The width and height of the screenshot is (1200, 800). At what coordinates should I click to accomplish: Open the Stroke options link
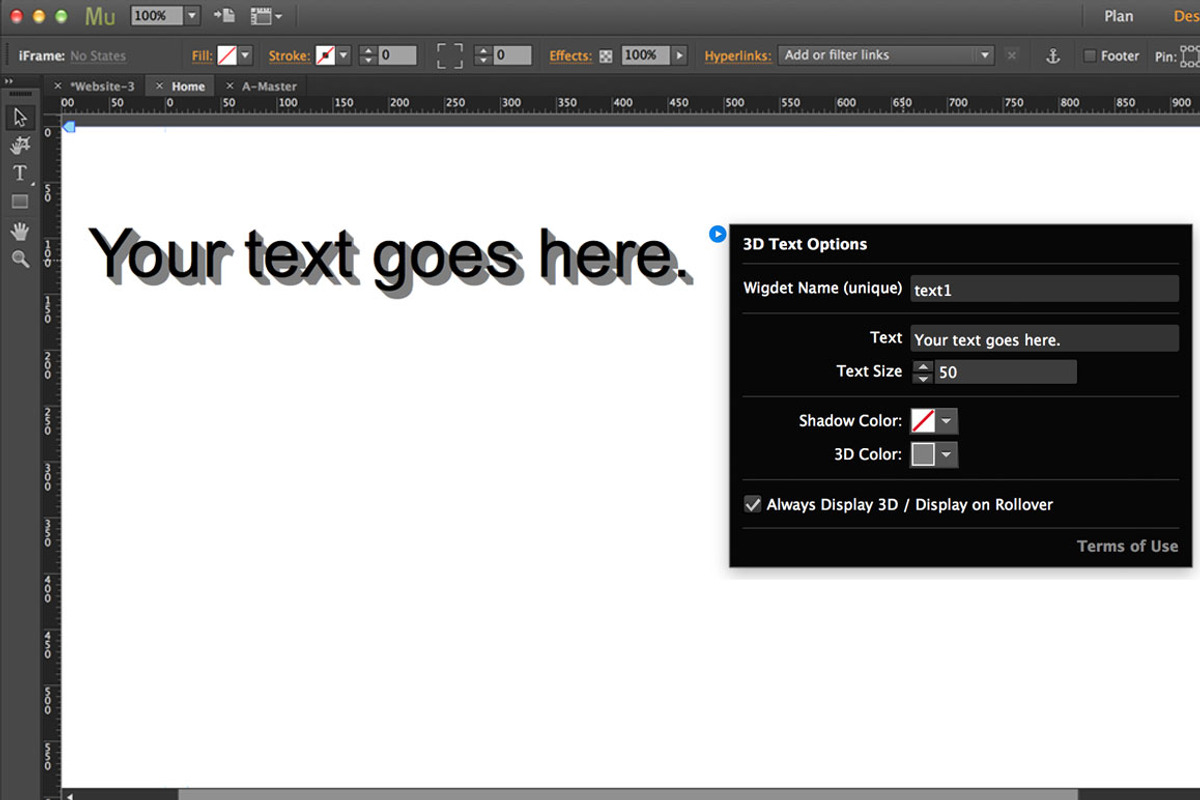coord(289,56)
